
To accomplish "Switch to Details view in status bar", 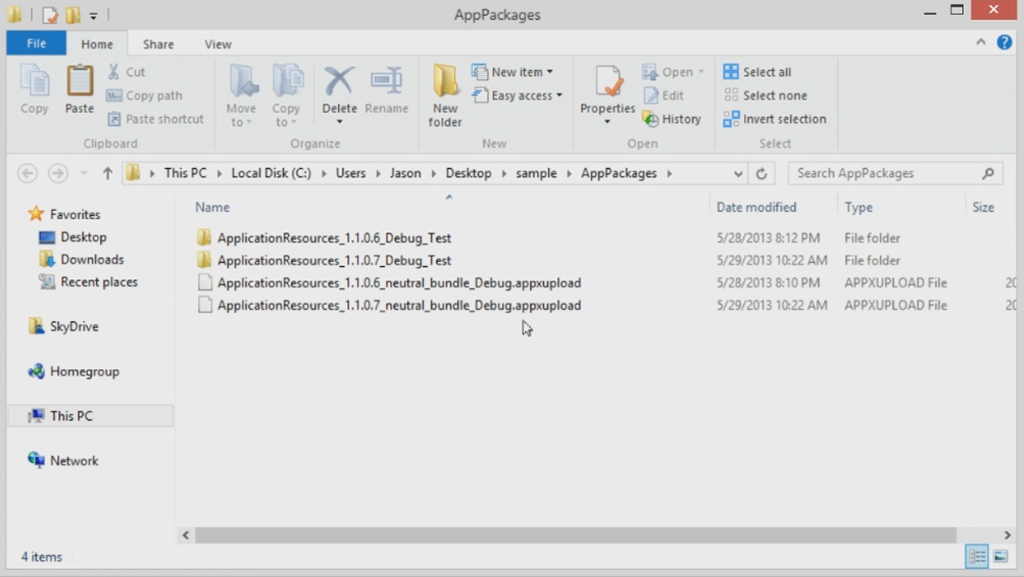I will click(x=977, y=556).
